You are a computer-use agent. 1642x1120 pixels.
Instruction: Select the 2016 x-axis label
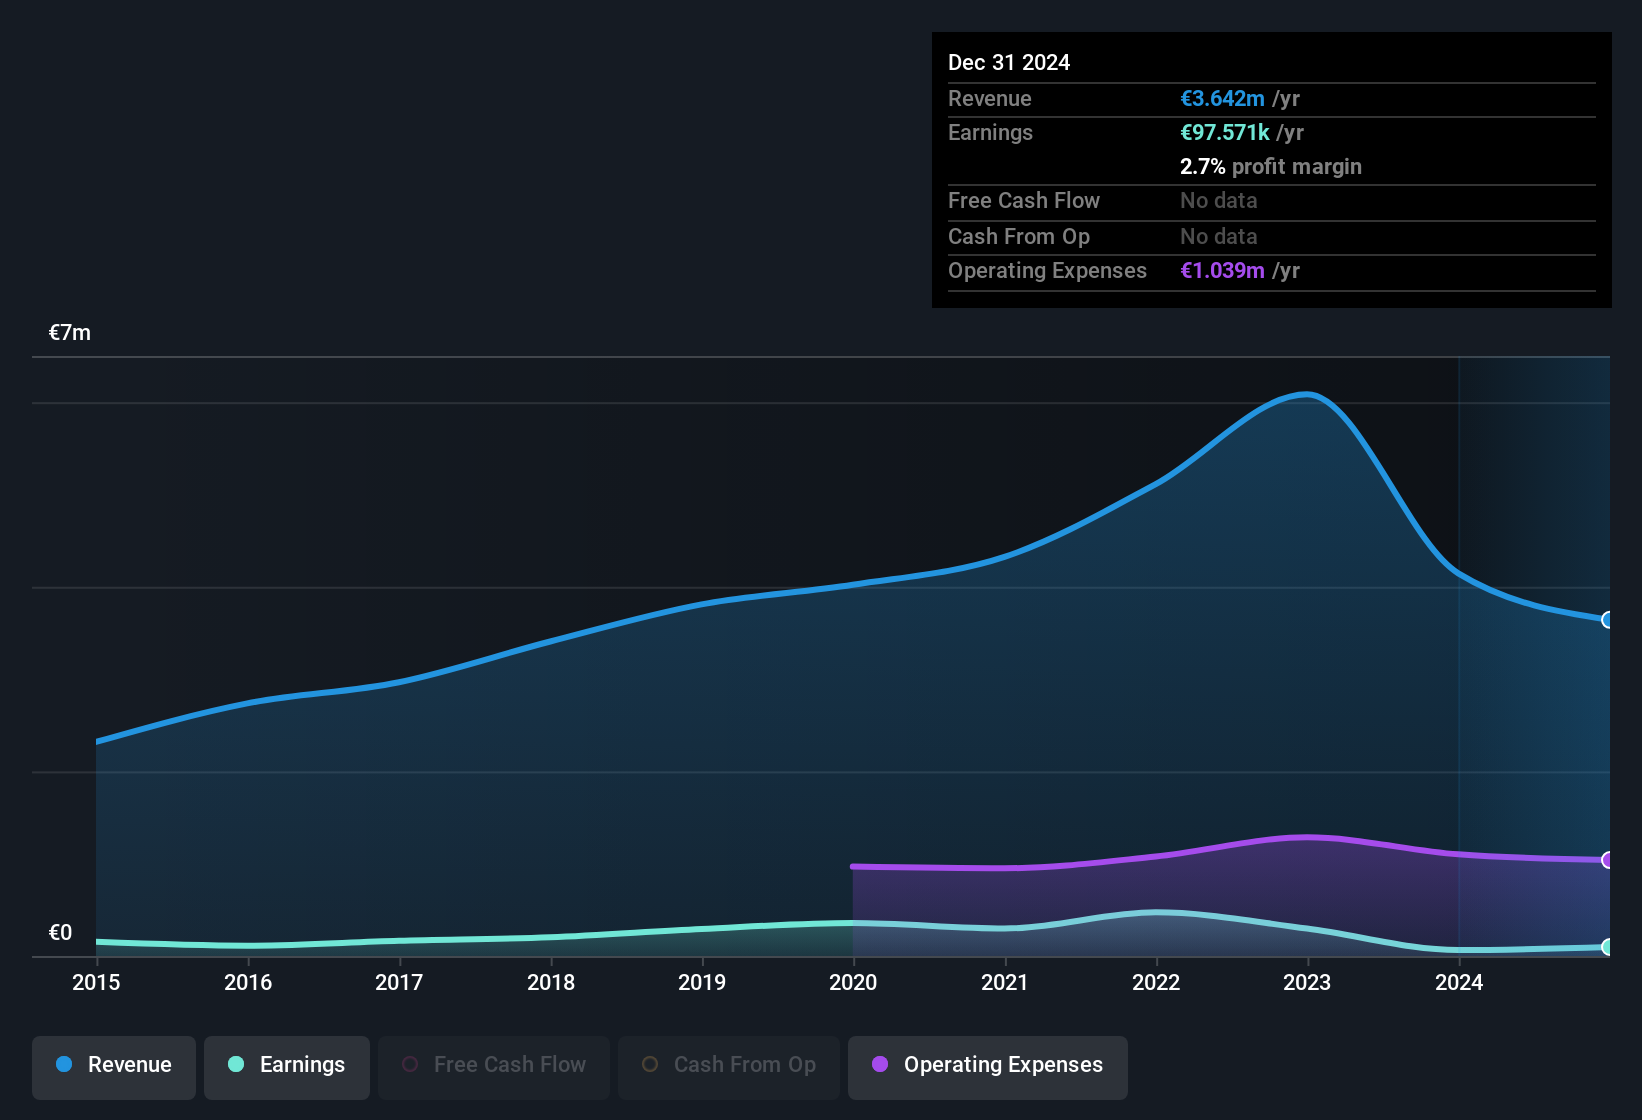(248, 983)
